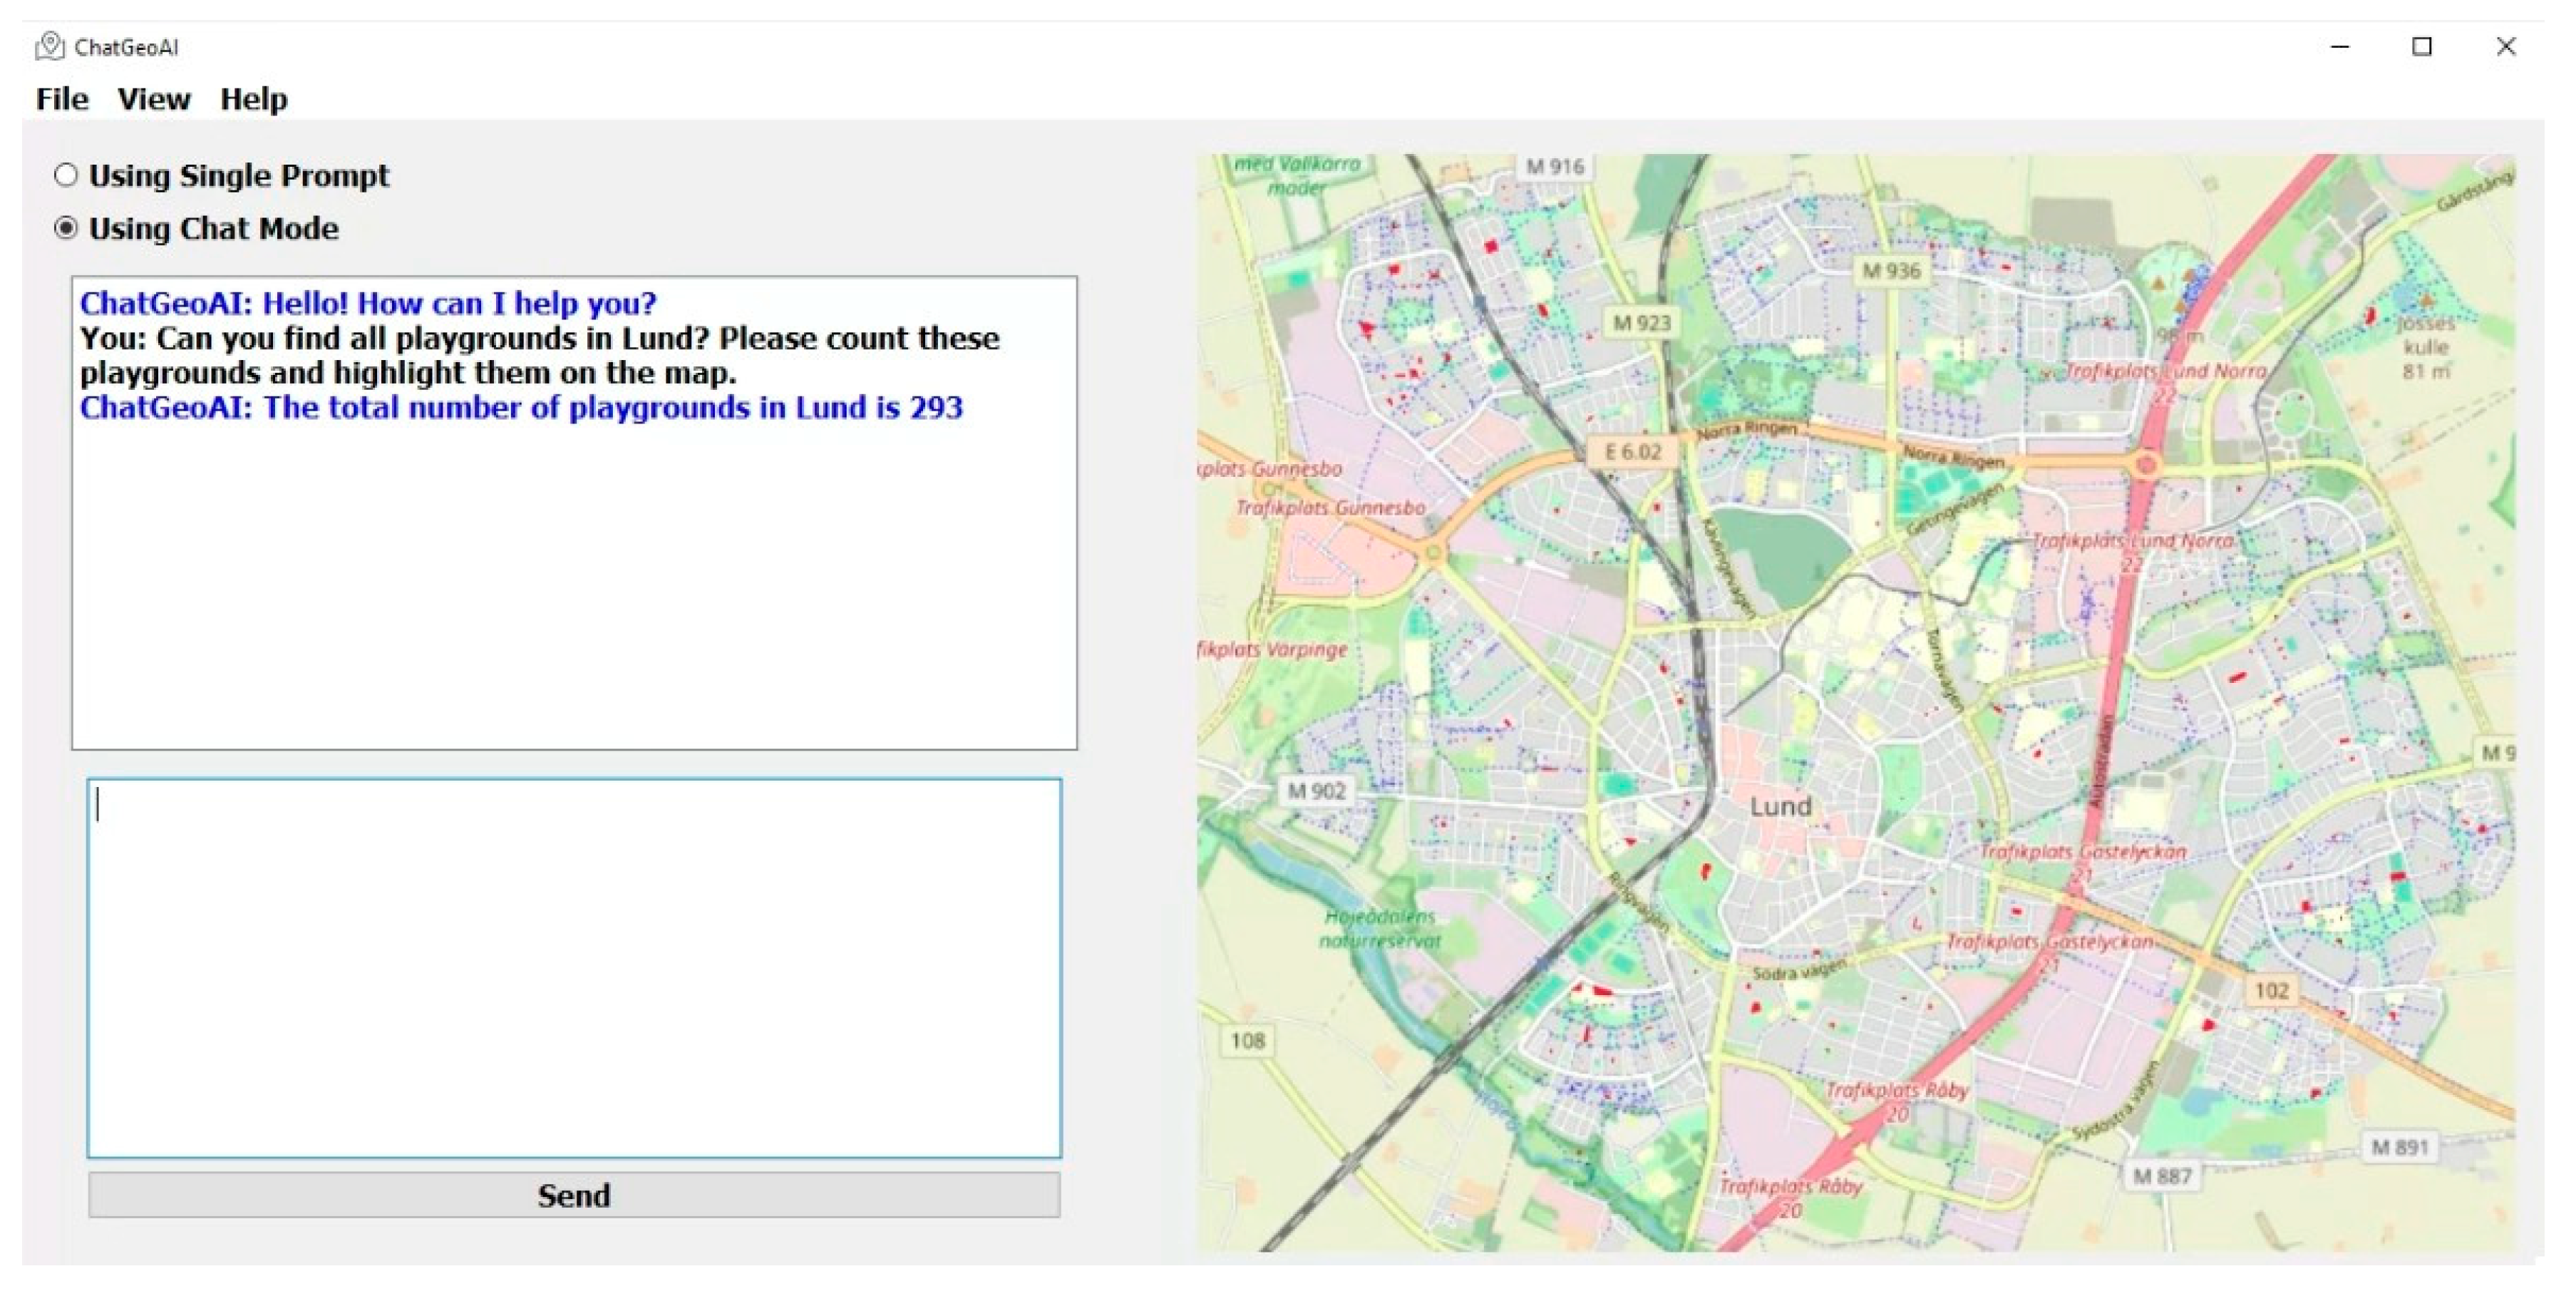
Task: Click the 108 road shield on map
Action: (1247, 1041)
